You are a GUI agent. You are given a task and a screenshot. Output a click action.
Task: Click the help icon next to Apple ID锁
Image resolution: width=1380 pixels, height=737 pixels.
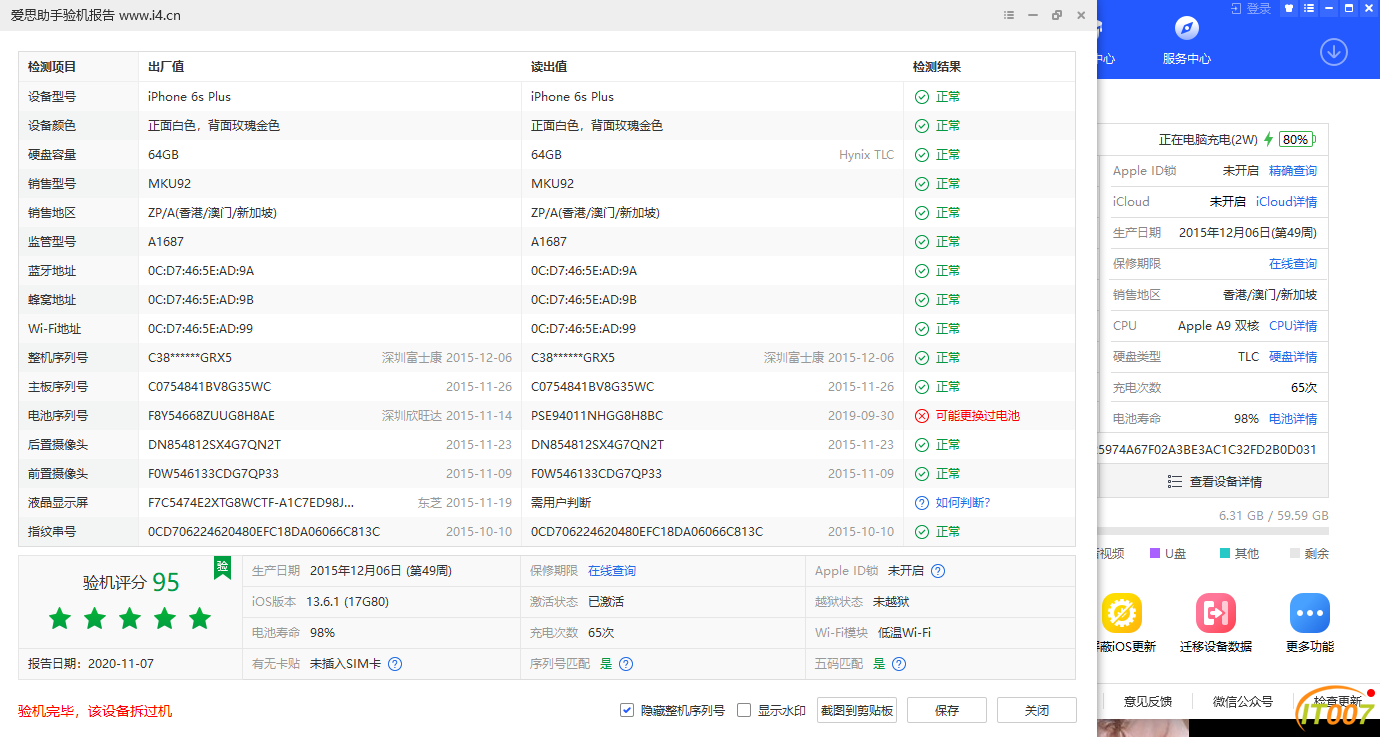[936, 570]
